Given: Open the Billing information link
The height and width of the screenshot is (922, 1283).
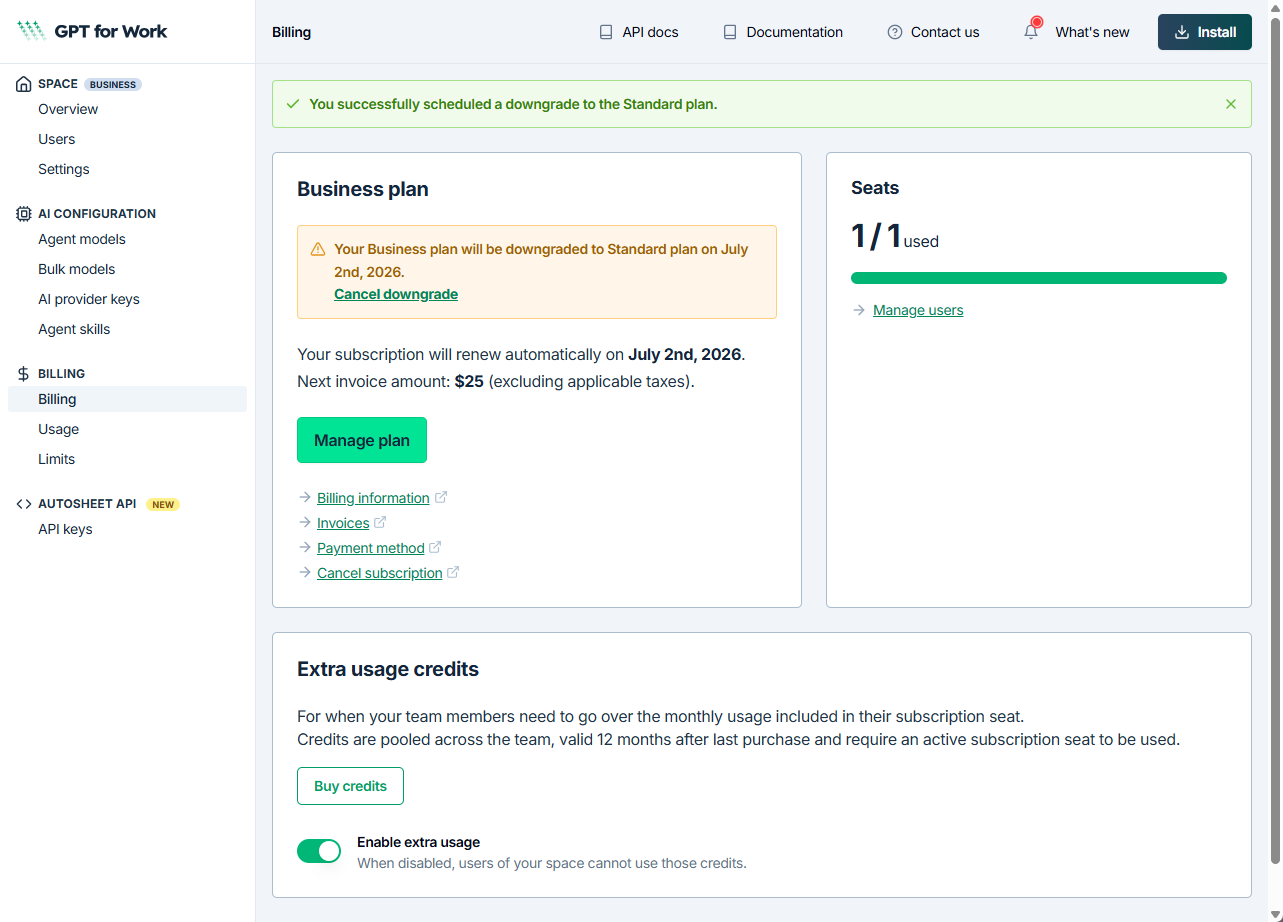Looking at the screenshot, I should point(373,498).
